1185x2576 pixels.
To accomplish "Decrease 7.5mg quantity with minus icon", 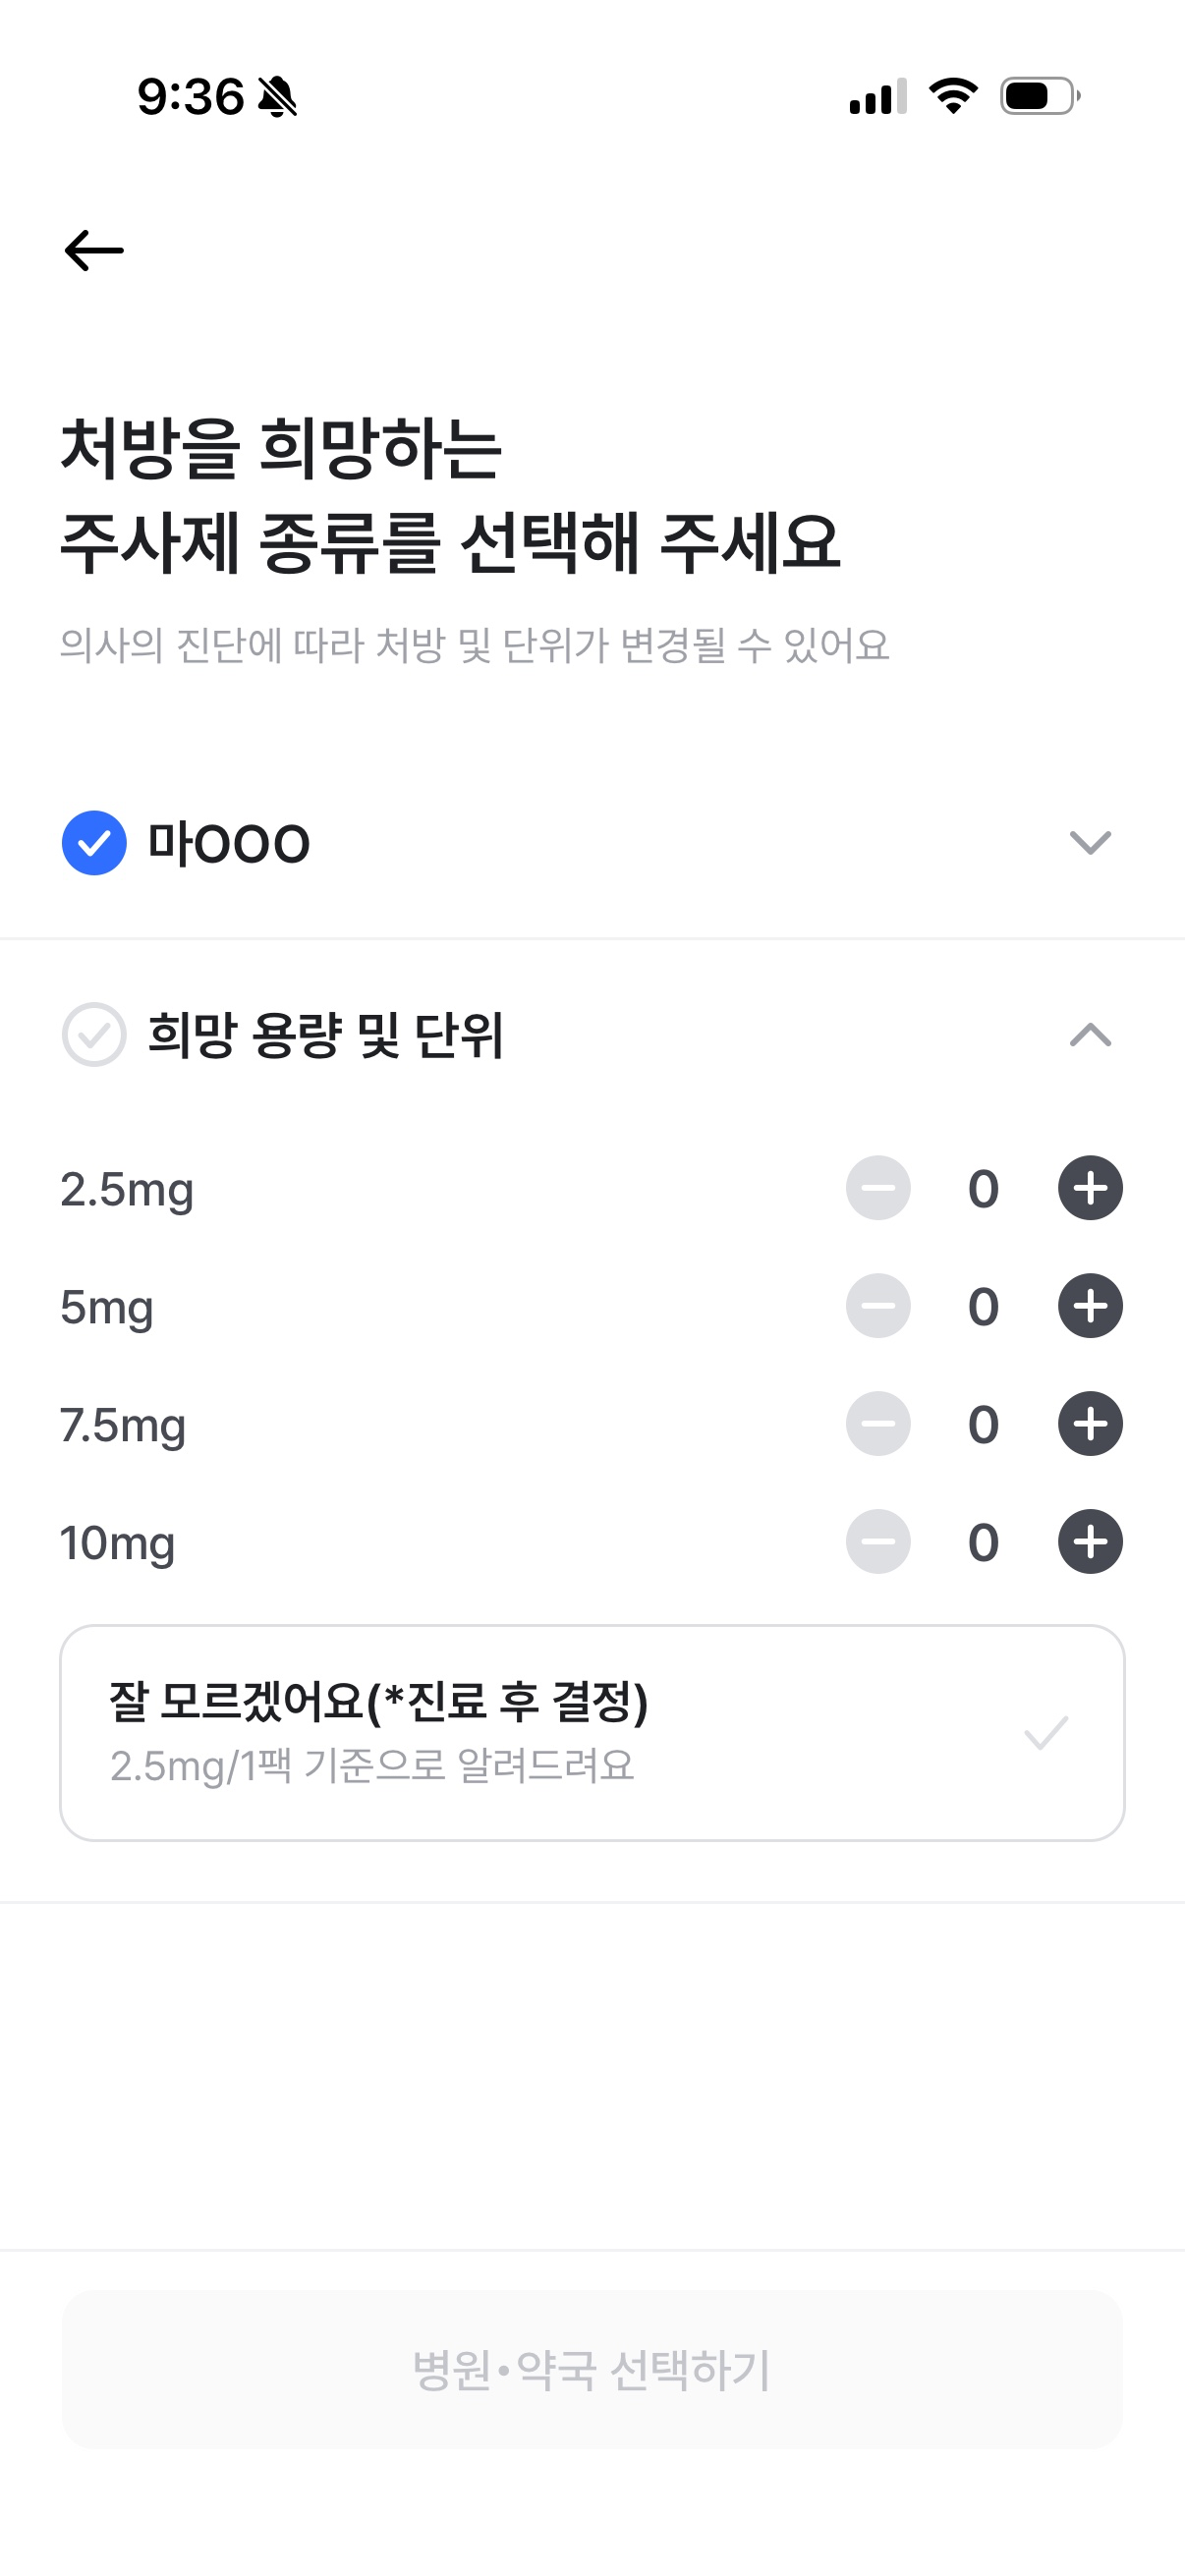I will click(878, 1424).
